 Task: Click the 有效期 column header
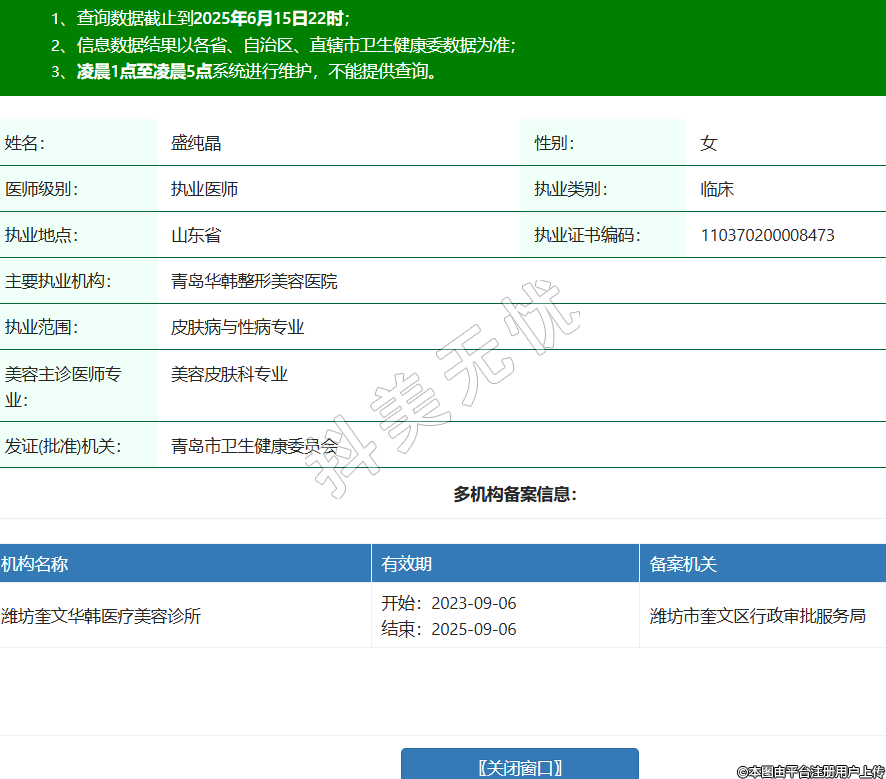[x=406, y=564]
